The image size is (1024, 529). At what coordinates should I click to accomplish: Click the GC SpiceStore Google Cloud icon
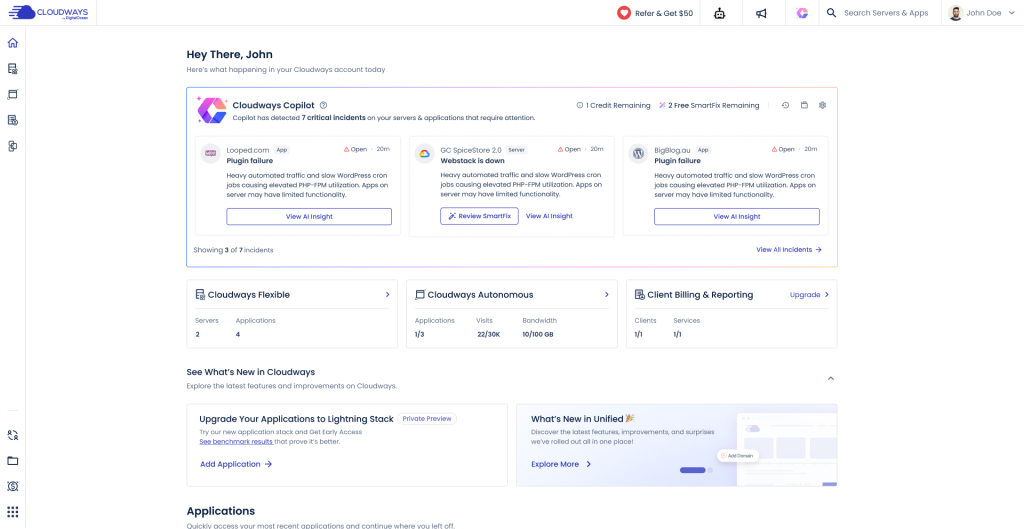point(424,153)
